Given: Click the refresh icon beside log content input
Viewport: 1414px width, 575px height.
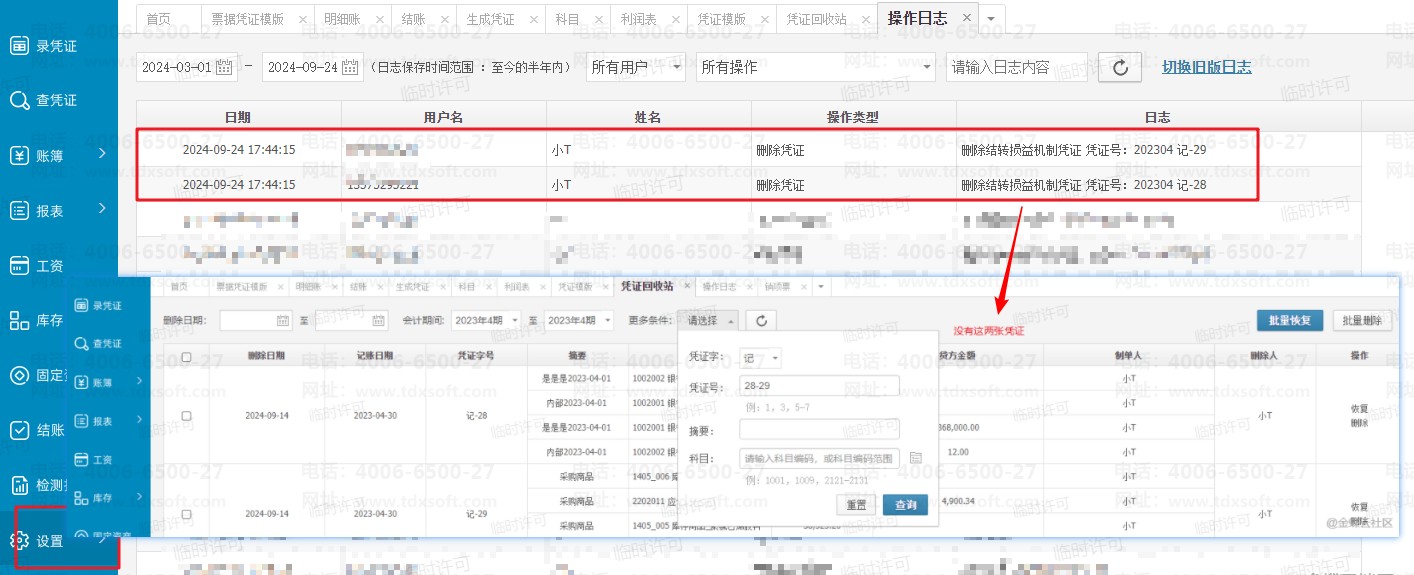Looking at the screenshot, I should (1120, 67).
